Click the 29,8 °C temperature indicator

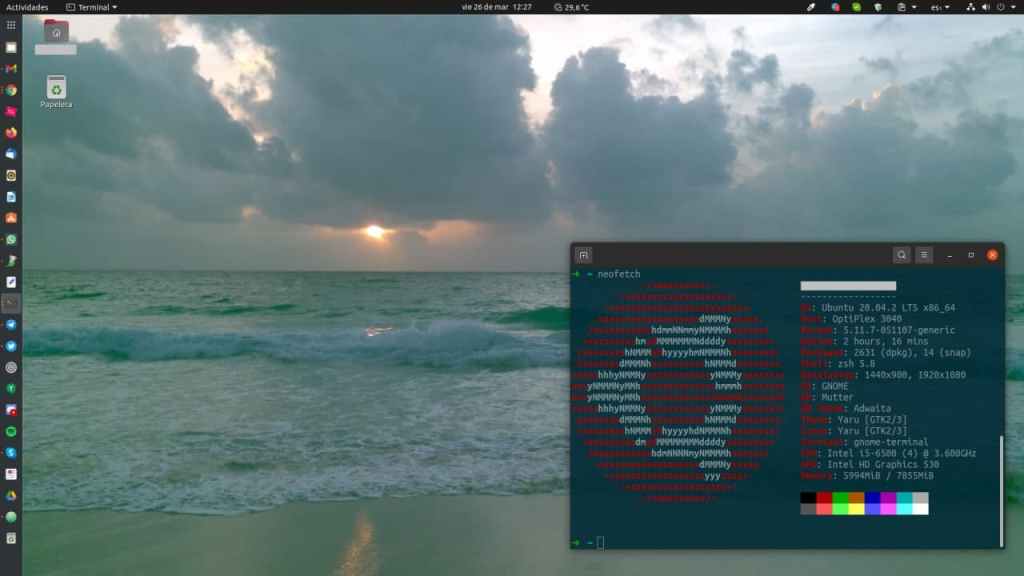coord(571,7)
